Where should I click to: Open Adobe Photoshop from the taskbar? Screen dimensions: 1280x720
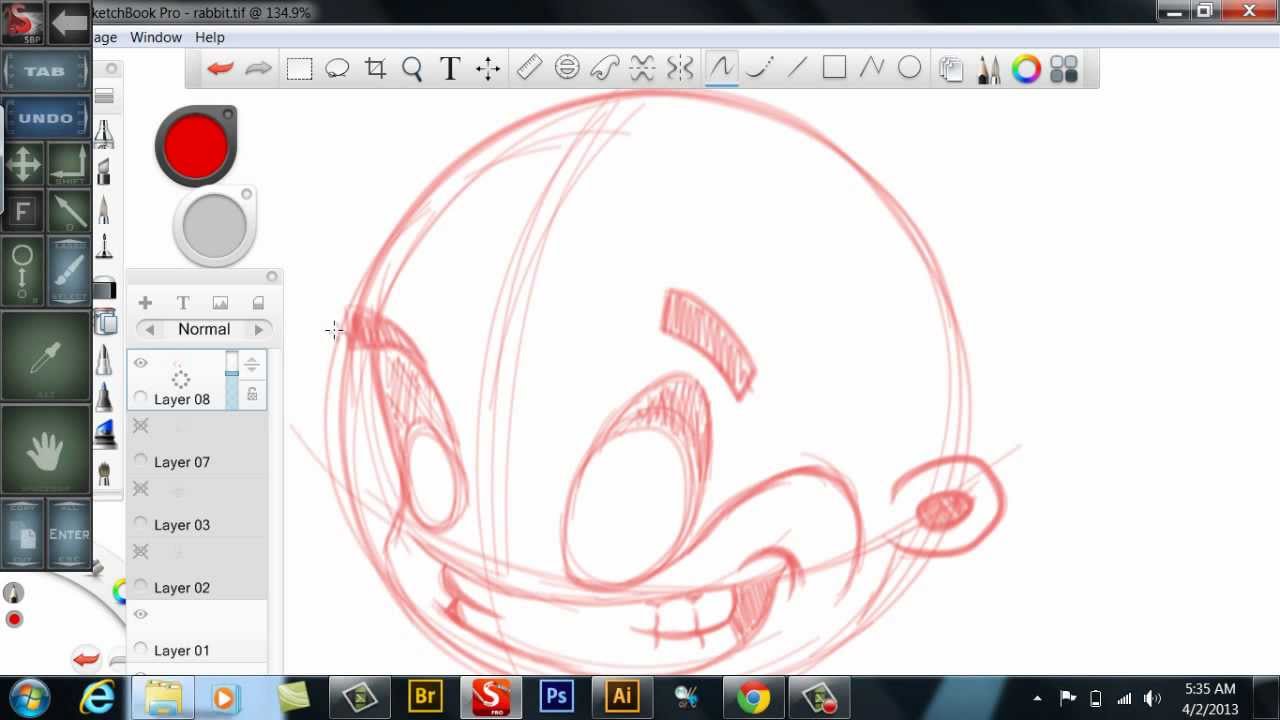pos(556,697)
